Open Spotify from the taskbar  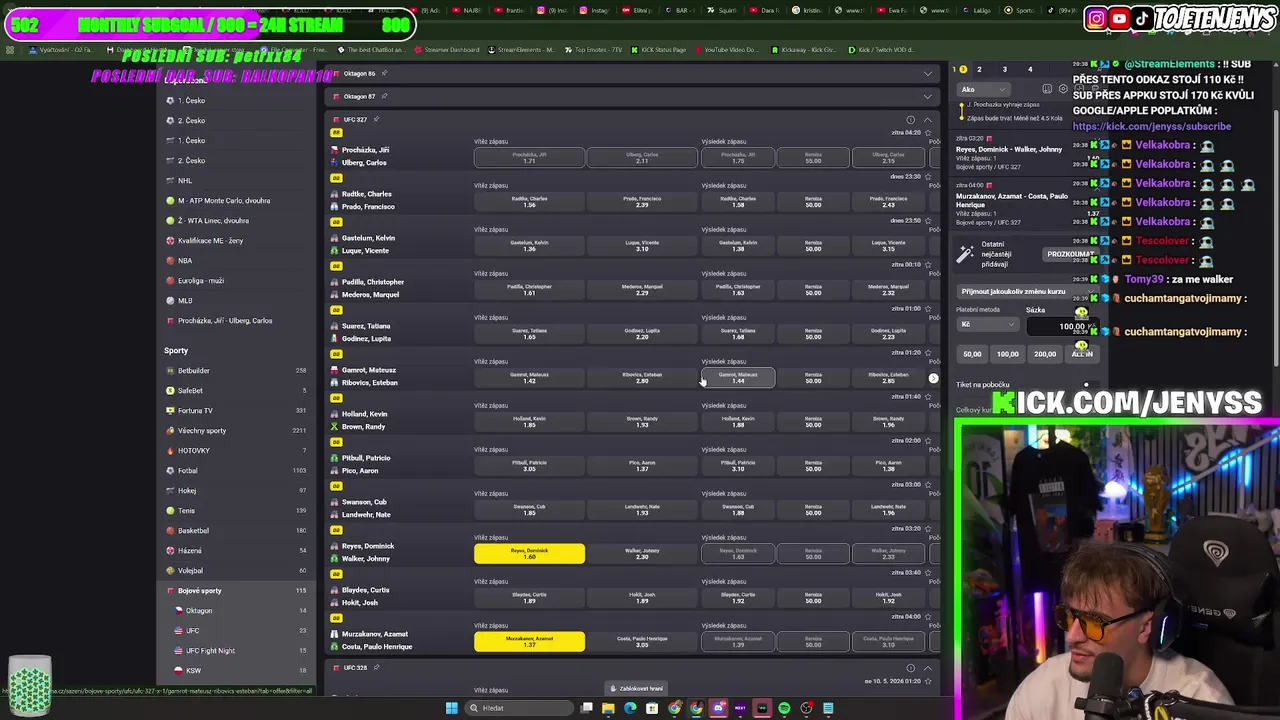tap(784, 708)
